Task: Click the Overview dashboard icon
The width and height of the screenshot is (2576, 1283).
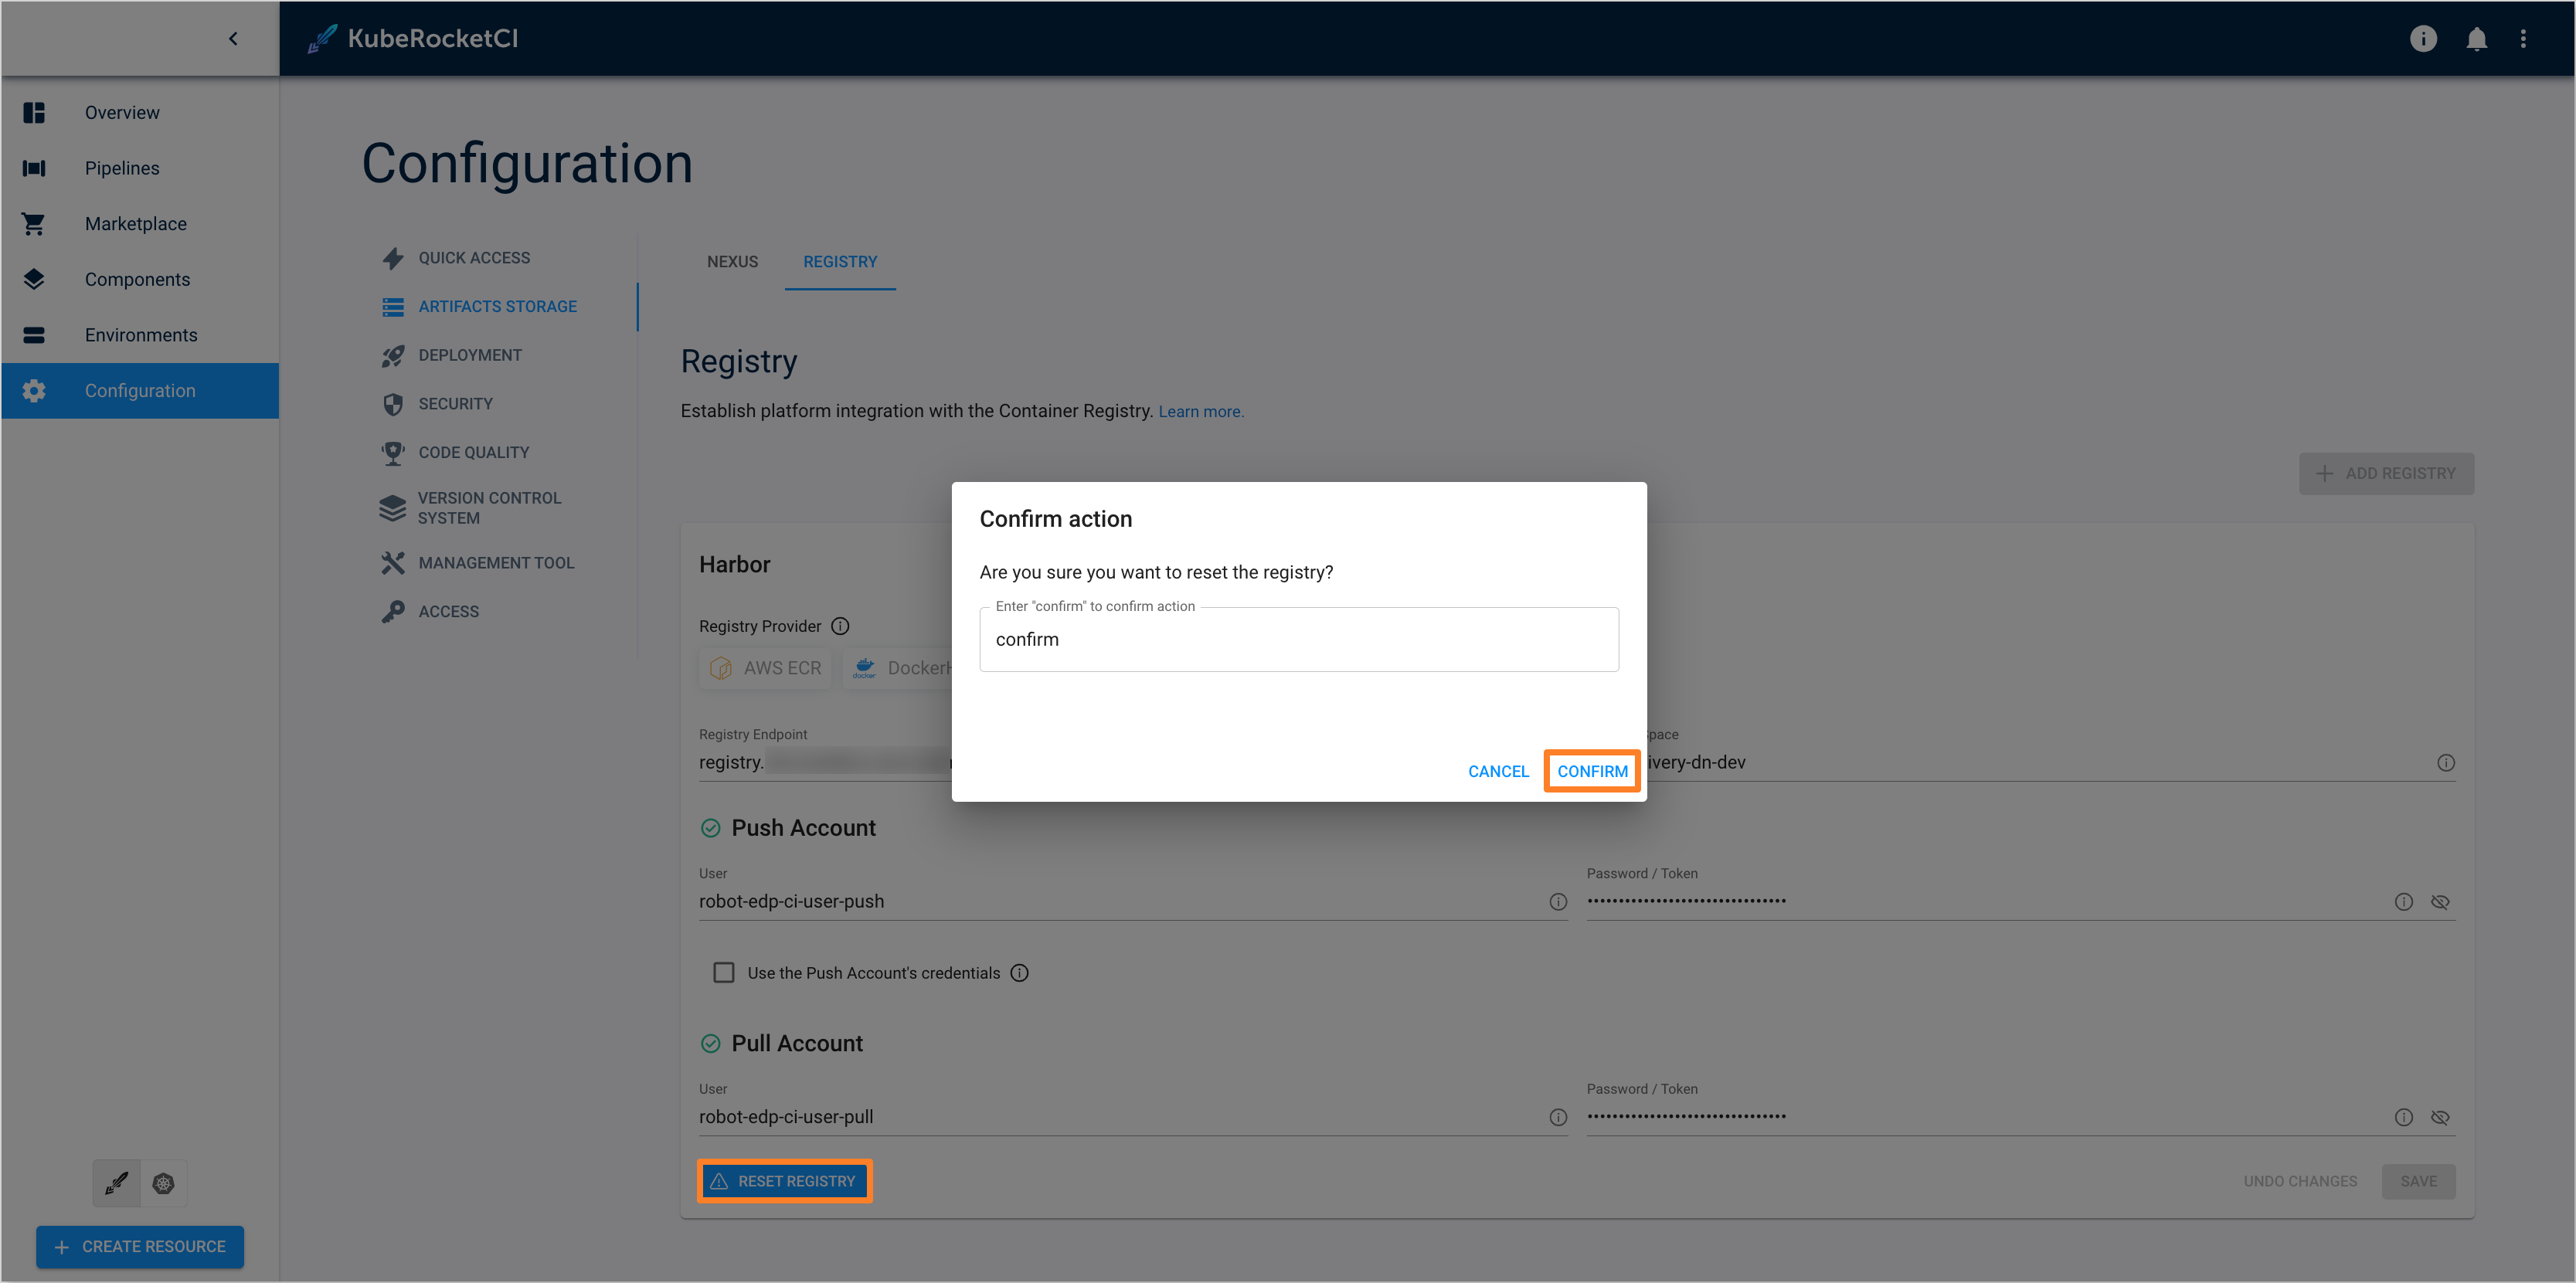Action: point(34,112)
